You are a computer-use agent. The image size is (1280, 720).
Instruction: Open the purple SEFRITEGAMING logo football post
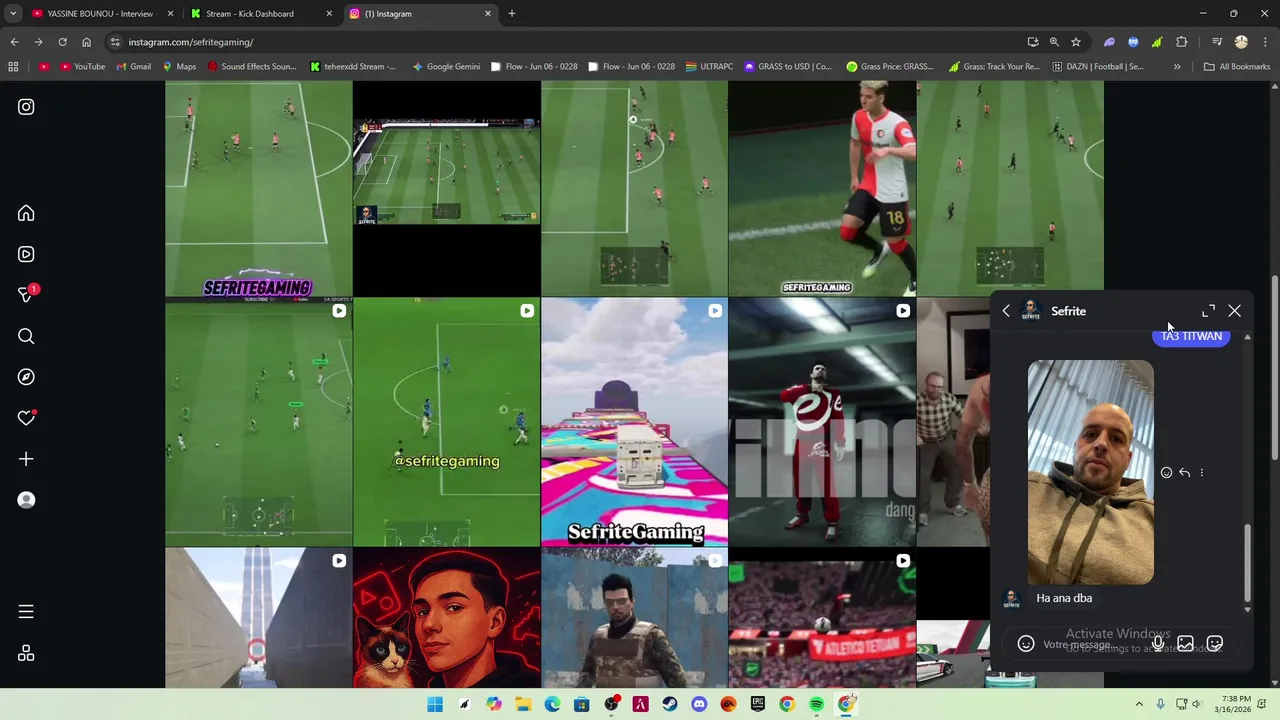click(258, 188)
